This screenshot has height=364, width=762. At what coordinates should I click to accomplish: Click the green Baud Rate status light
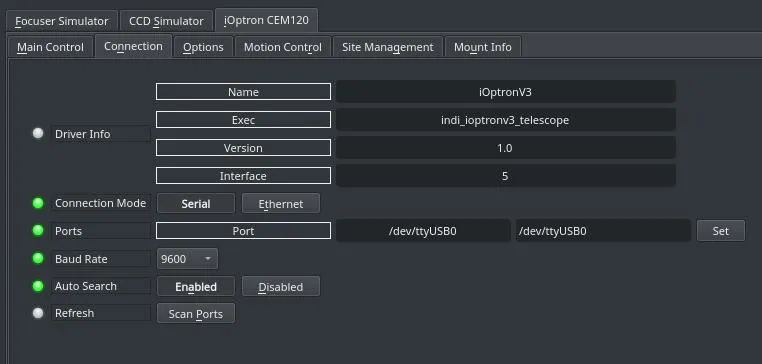pos(38,258)
